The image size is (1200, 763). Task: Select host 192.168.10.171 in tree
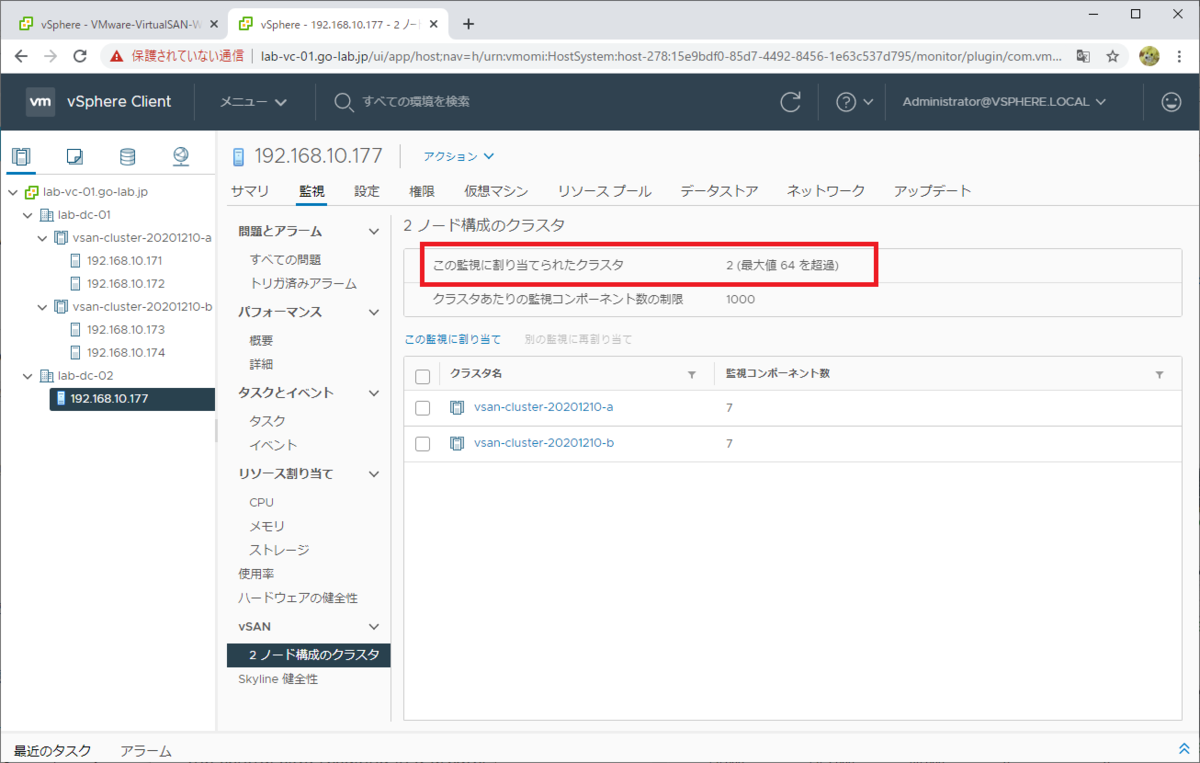[x=125, y=261]
